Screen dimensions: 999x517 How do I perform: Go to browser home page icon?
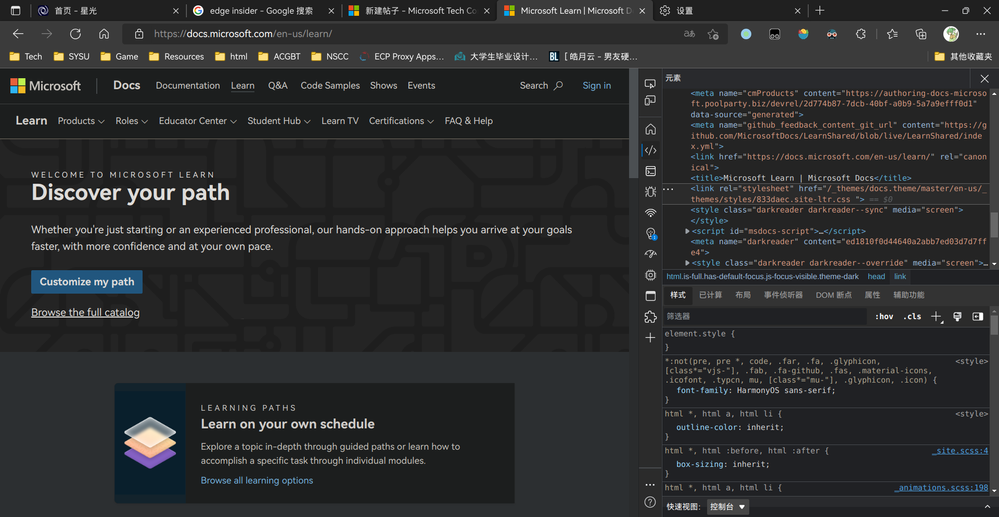(x=104, y=34)
